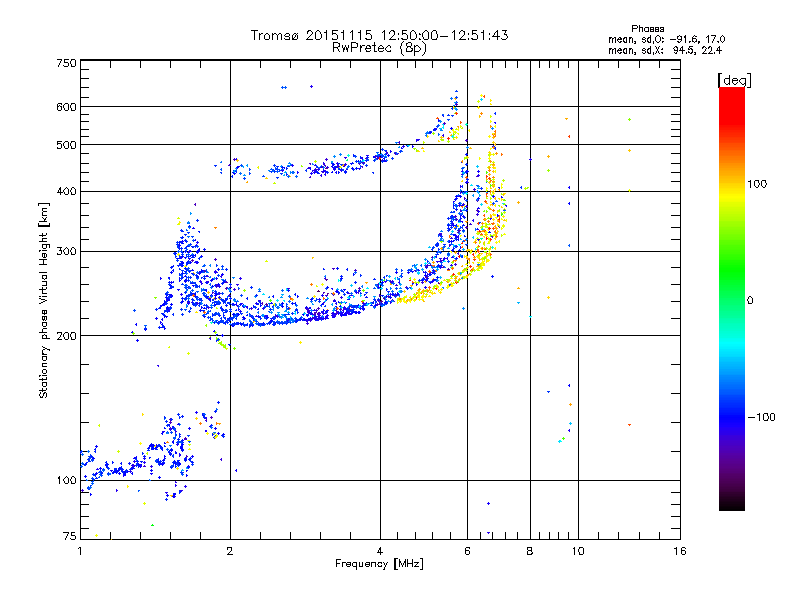800x600 pixels.
Task: Click the subtitle 'RwPretec (8p)'
Action: [x=379, y=48]
